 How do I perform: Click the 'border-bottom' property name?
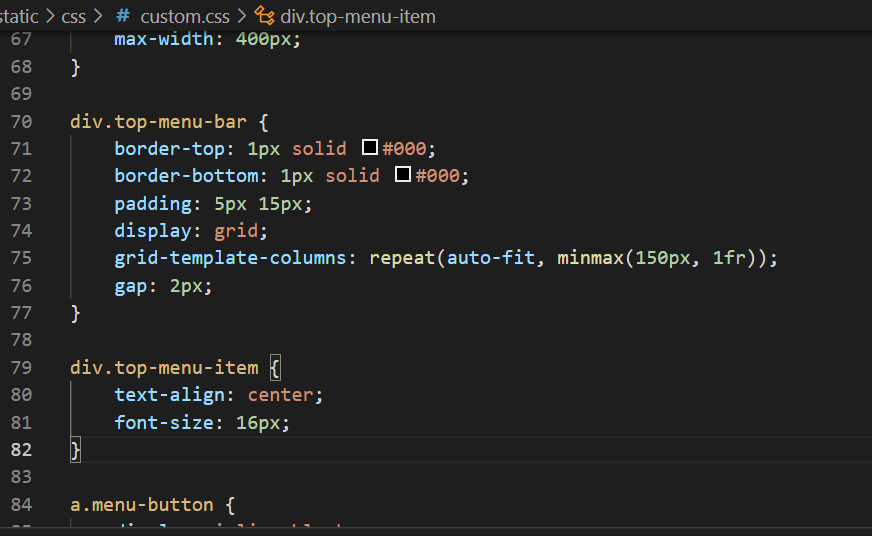[x=186, y=176]
